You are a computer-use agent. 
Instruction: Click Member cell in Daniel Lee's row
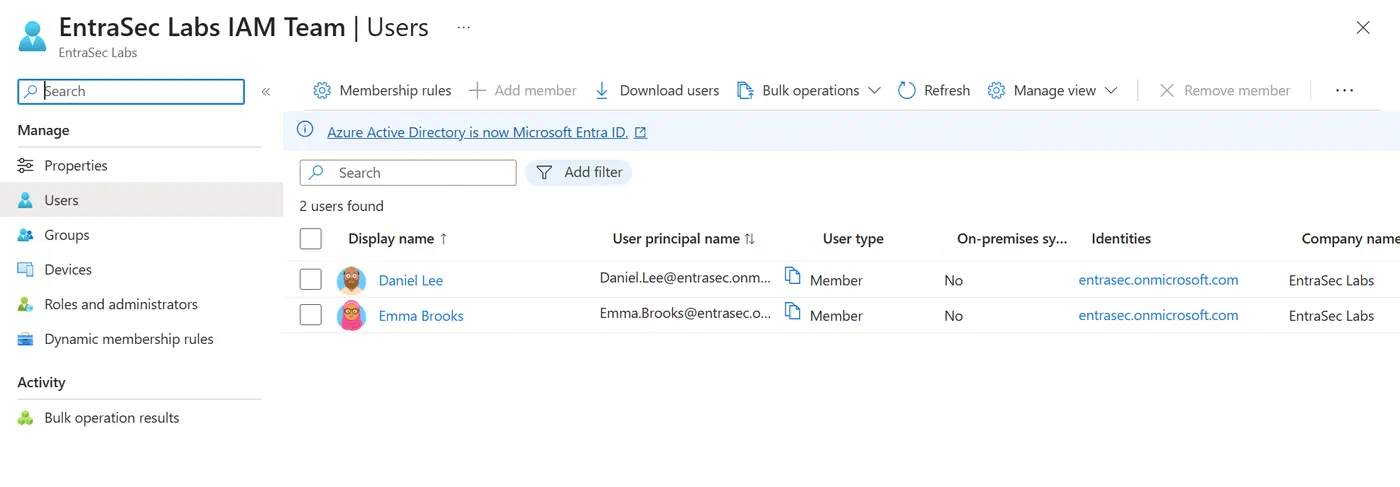836,280
